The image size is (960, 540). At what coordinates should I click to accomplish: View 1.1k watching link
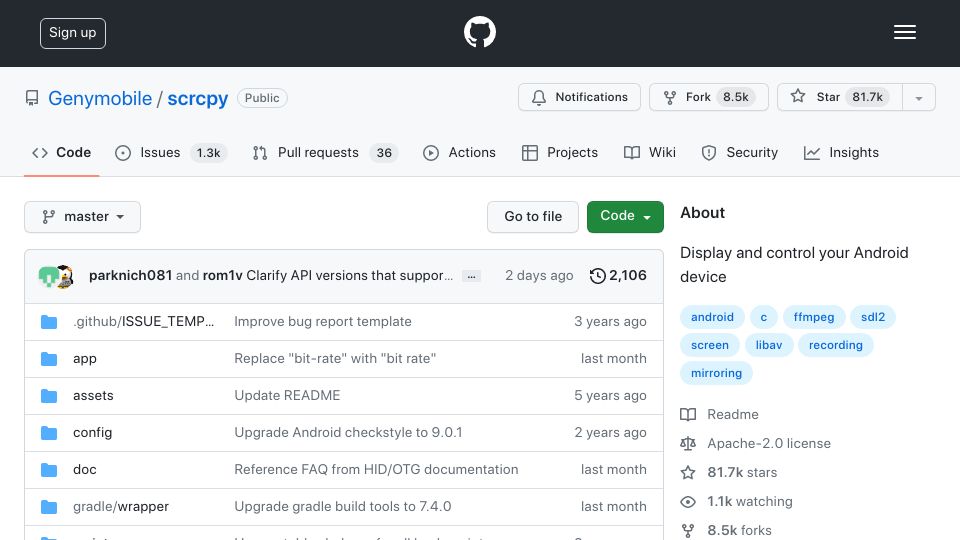coord(737,501)
